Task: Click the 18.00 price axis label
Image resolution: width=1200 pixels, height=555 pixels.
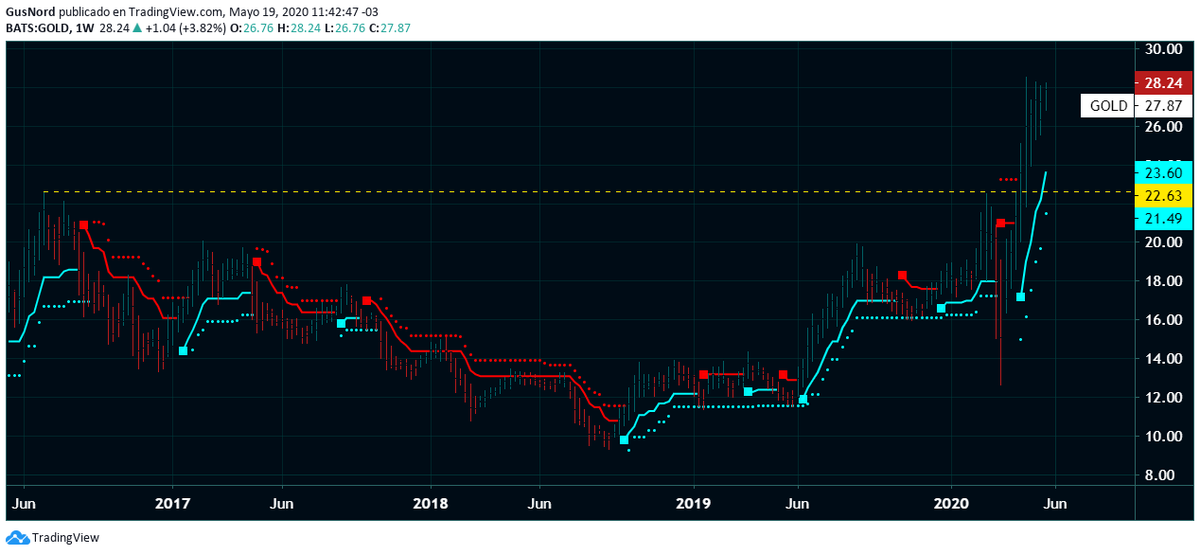Action: click(1163, 282)
